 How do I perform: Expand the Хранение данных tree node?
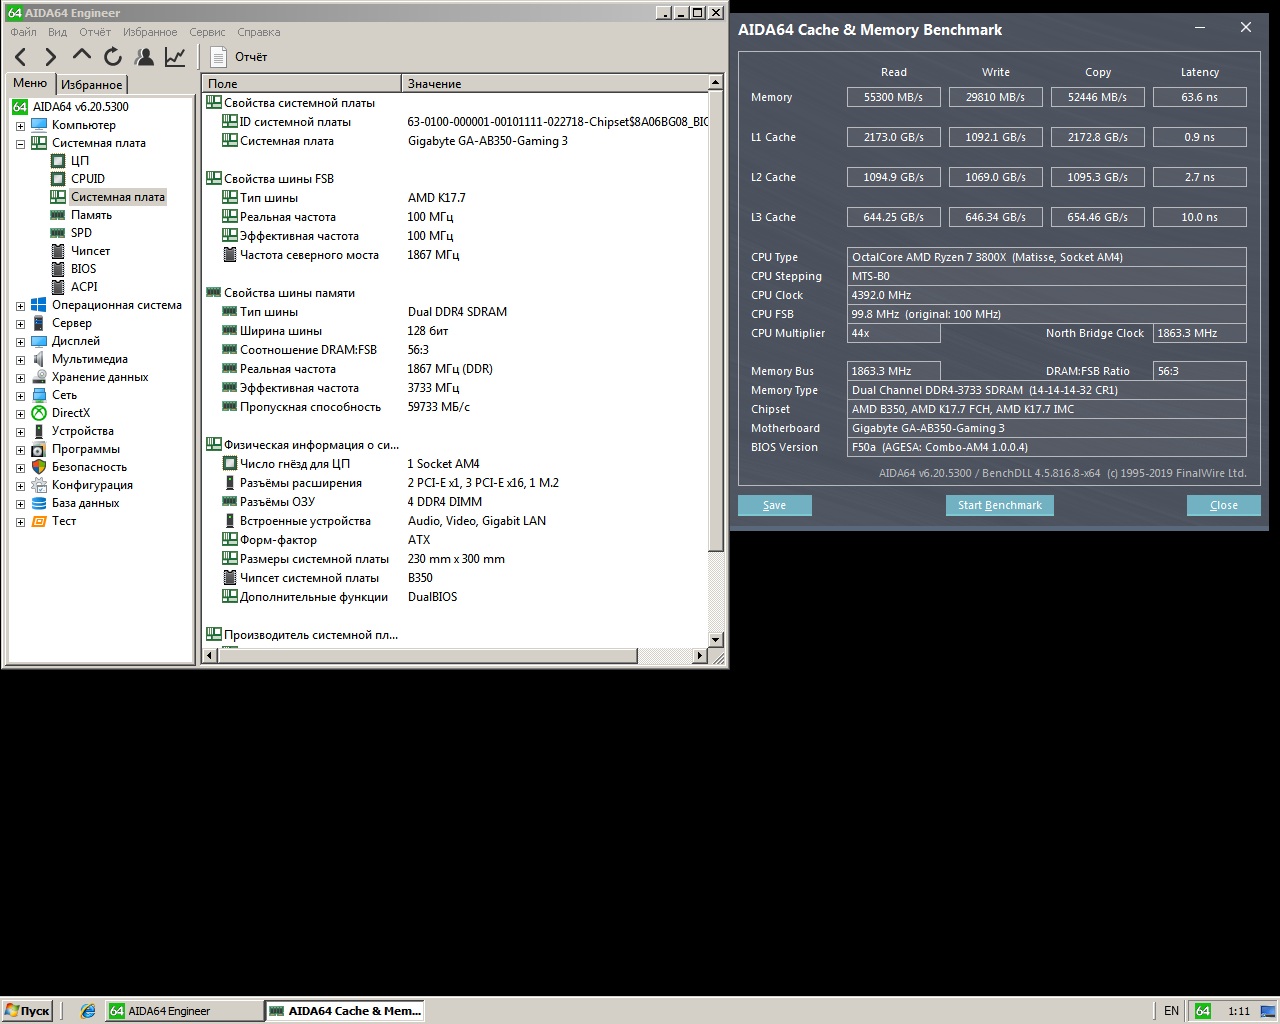20,378
